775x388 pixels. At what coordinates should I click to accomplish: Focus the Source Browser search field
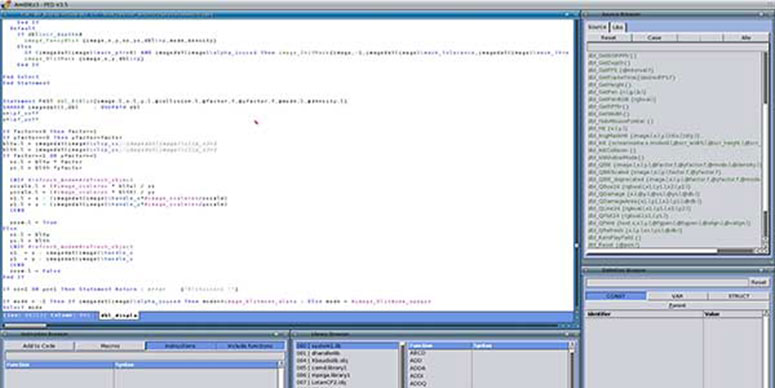pos(677,46)
